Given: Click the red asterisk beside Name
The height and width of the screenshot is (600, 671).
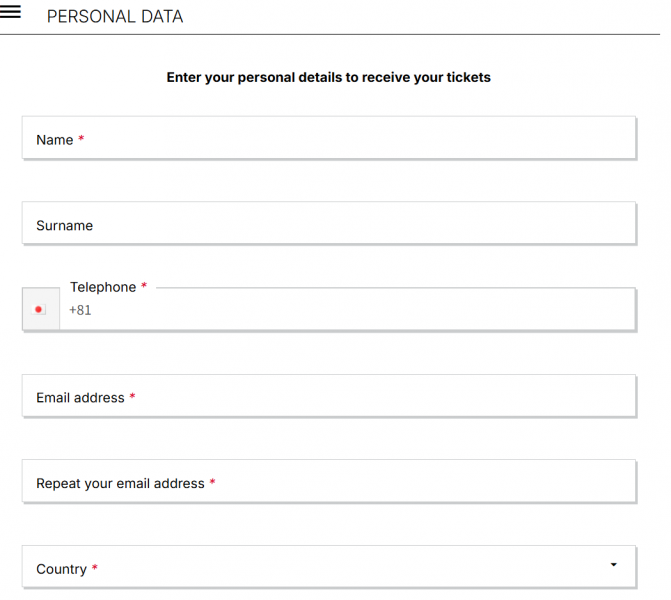Looking at the screenshot, I should click(x=81, y=140).
